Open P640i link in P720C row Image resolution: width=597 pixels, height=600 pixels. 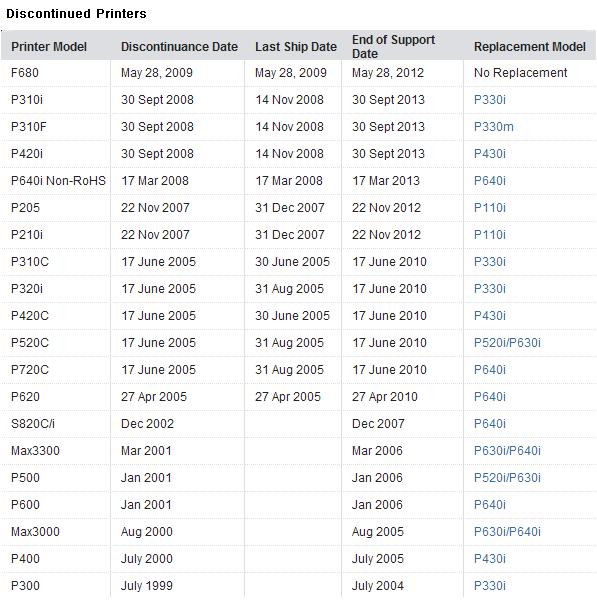pos(489,370)
